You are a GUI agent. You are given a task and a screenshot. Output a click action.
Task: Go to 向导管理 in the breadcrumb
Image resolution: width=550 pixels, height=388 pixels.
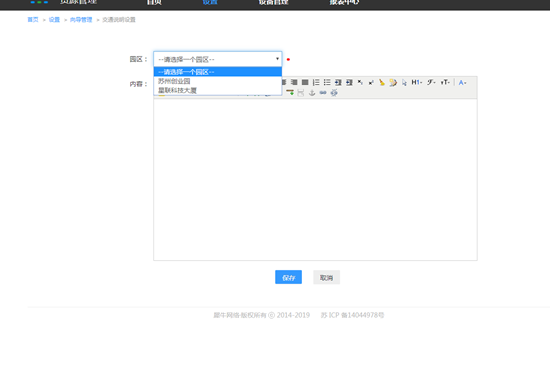pyautogui.click(x=81, y=20)
